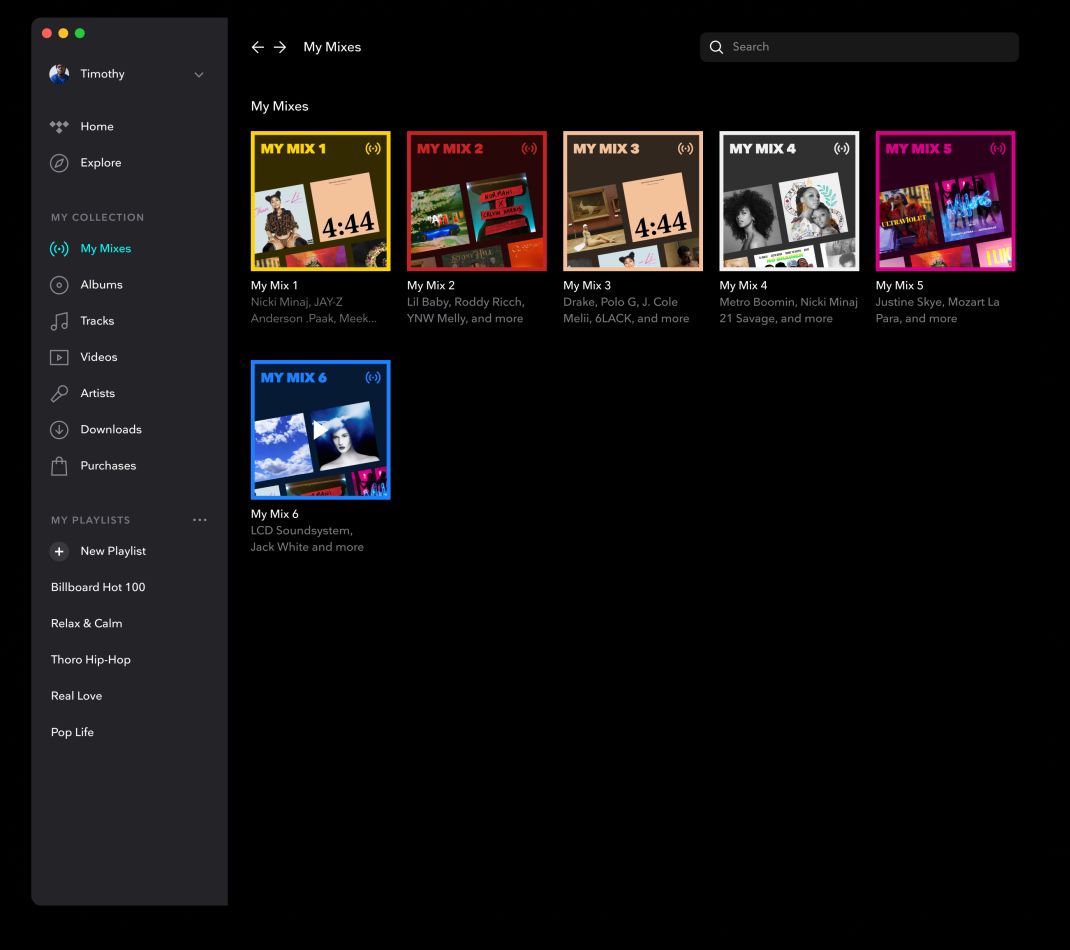Click 'Lil Baby, Roddy Ricch' artists text
1070x950 pixels.
(465, 302)
